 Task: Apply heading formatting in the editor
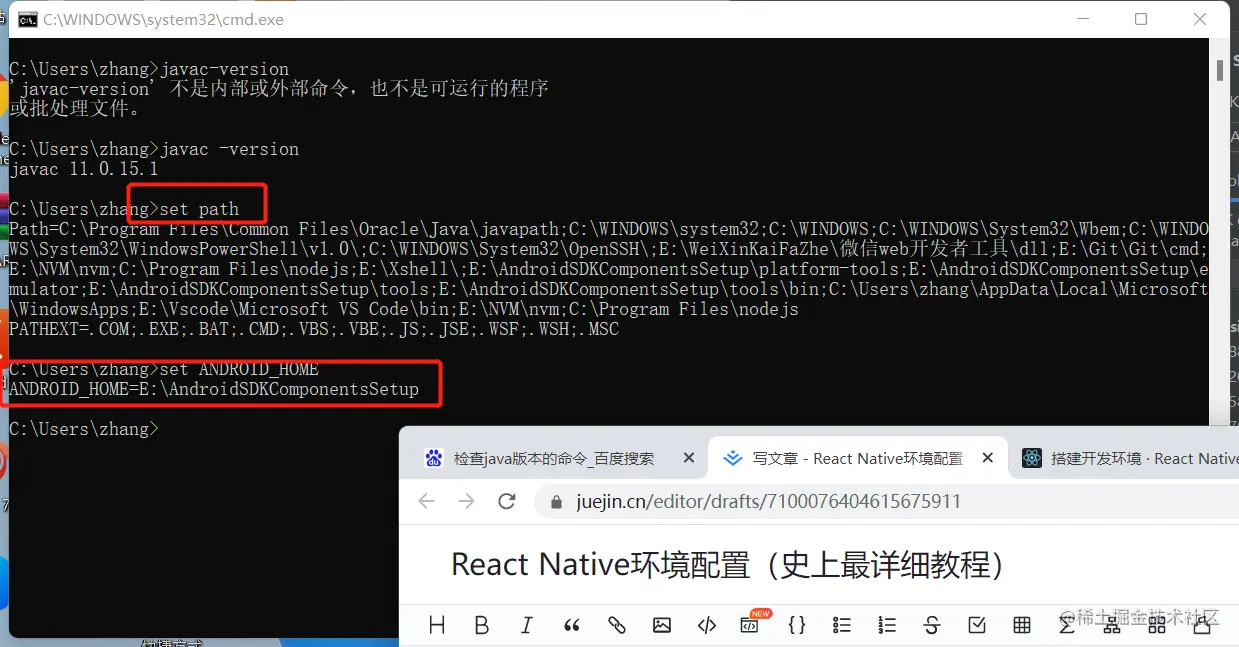pyautogui.click(x=436, y=624)
